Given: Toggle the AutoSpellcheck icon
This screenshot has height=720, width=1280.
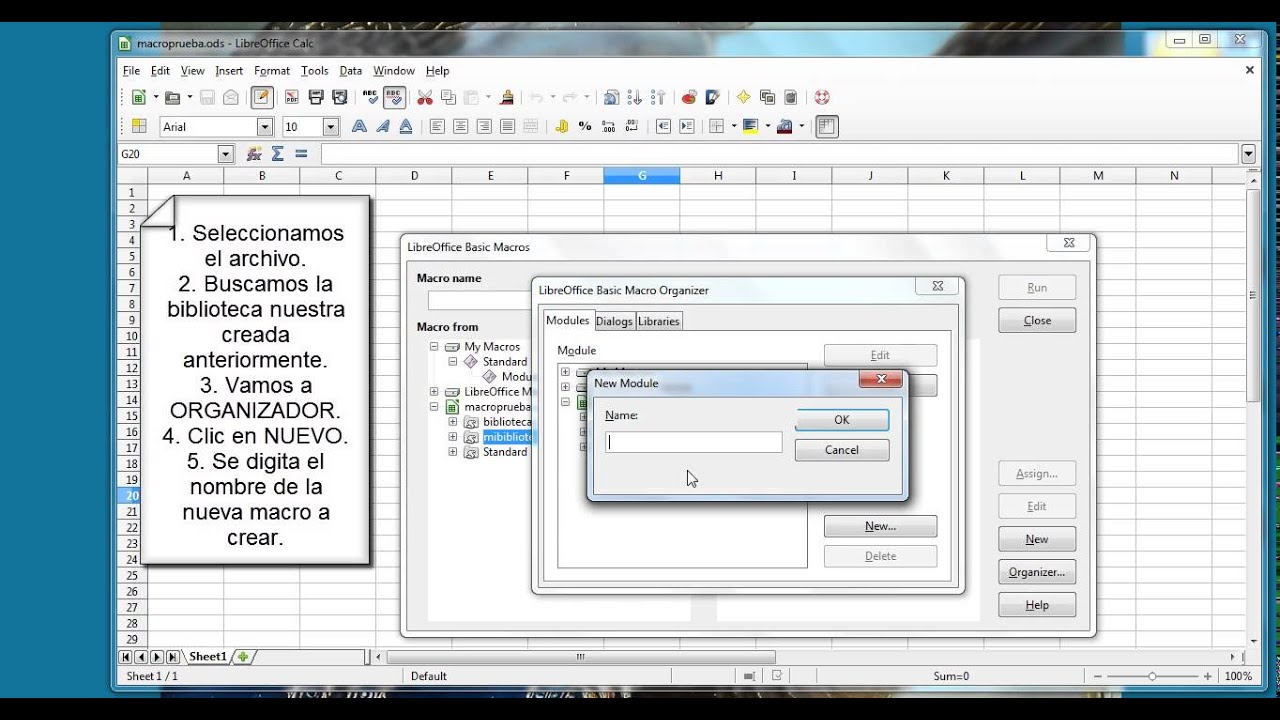Looking at the screenshot, I should pyautogui.click(x=394, y=97).
